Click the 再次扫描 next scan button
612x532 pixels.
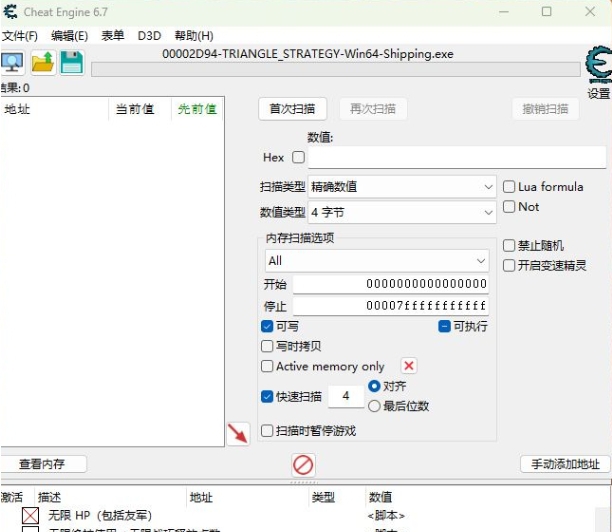(x=373, y=109)
